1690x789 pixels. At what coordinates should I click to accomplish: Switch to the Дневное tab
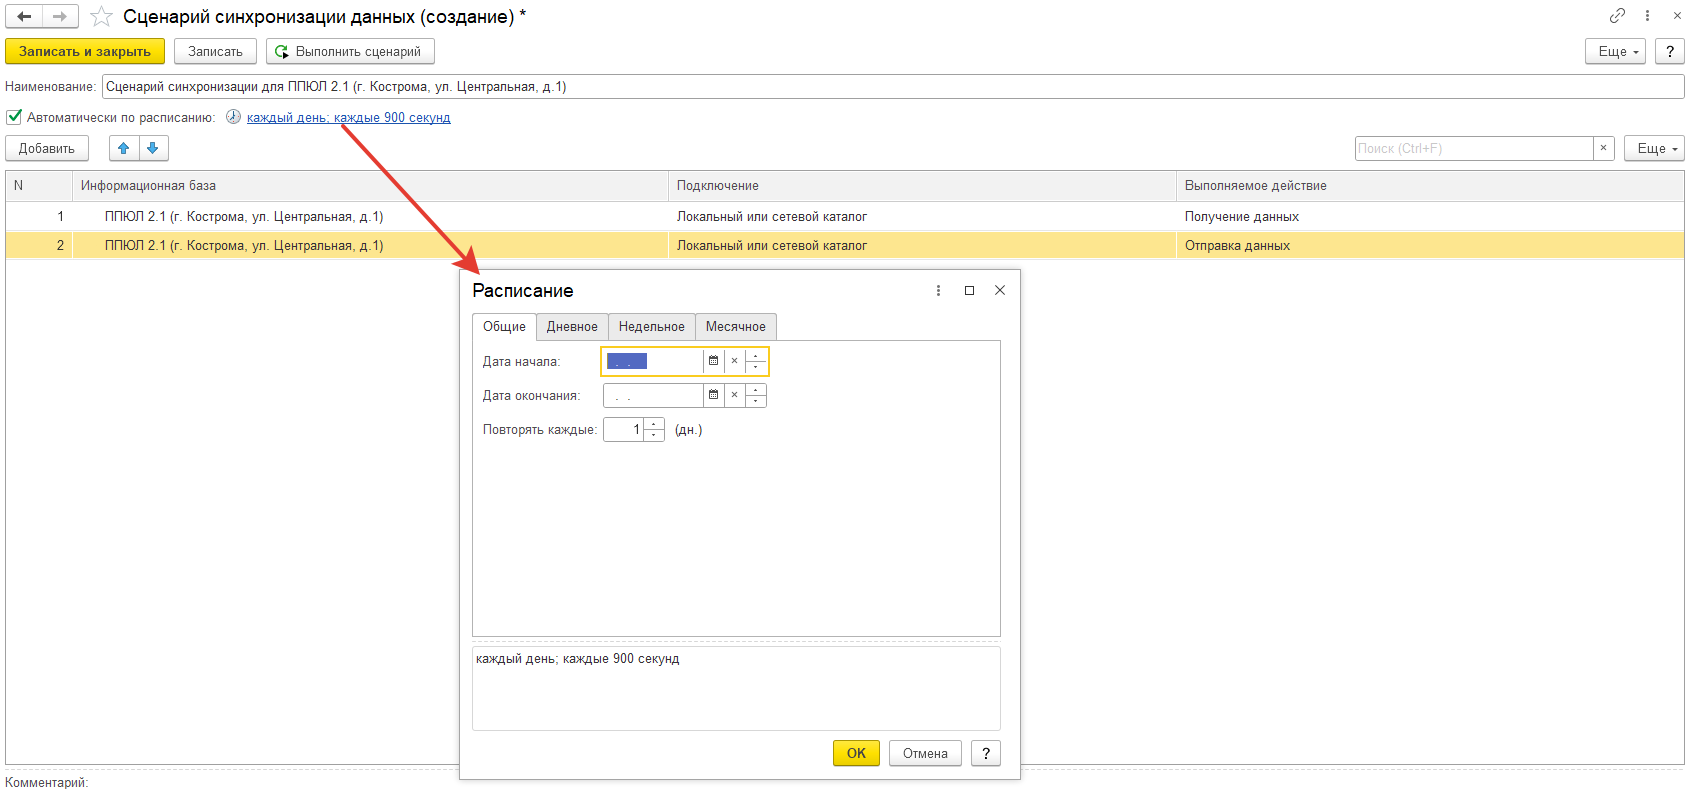coord(572,326)
